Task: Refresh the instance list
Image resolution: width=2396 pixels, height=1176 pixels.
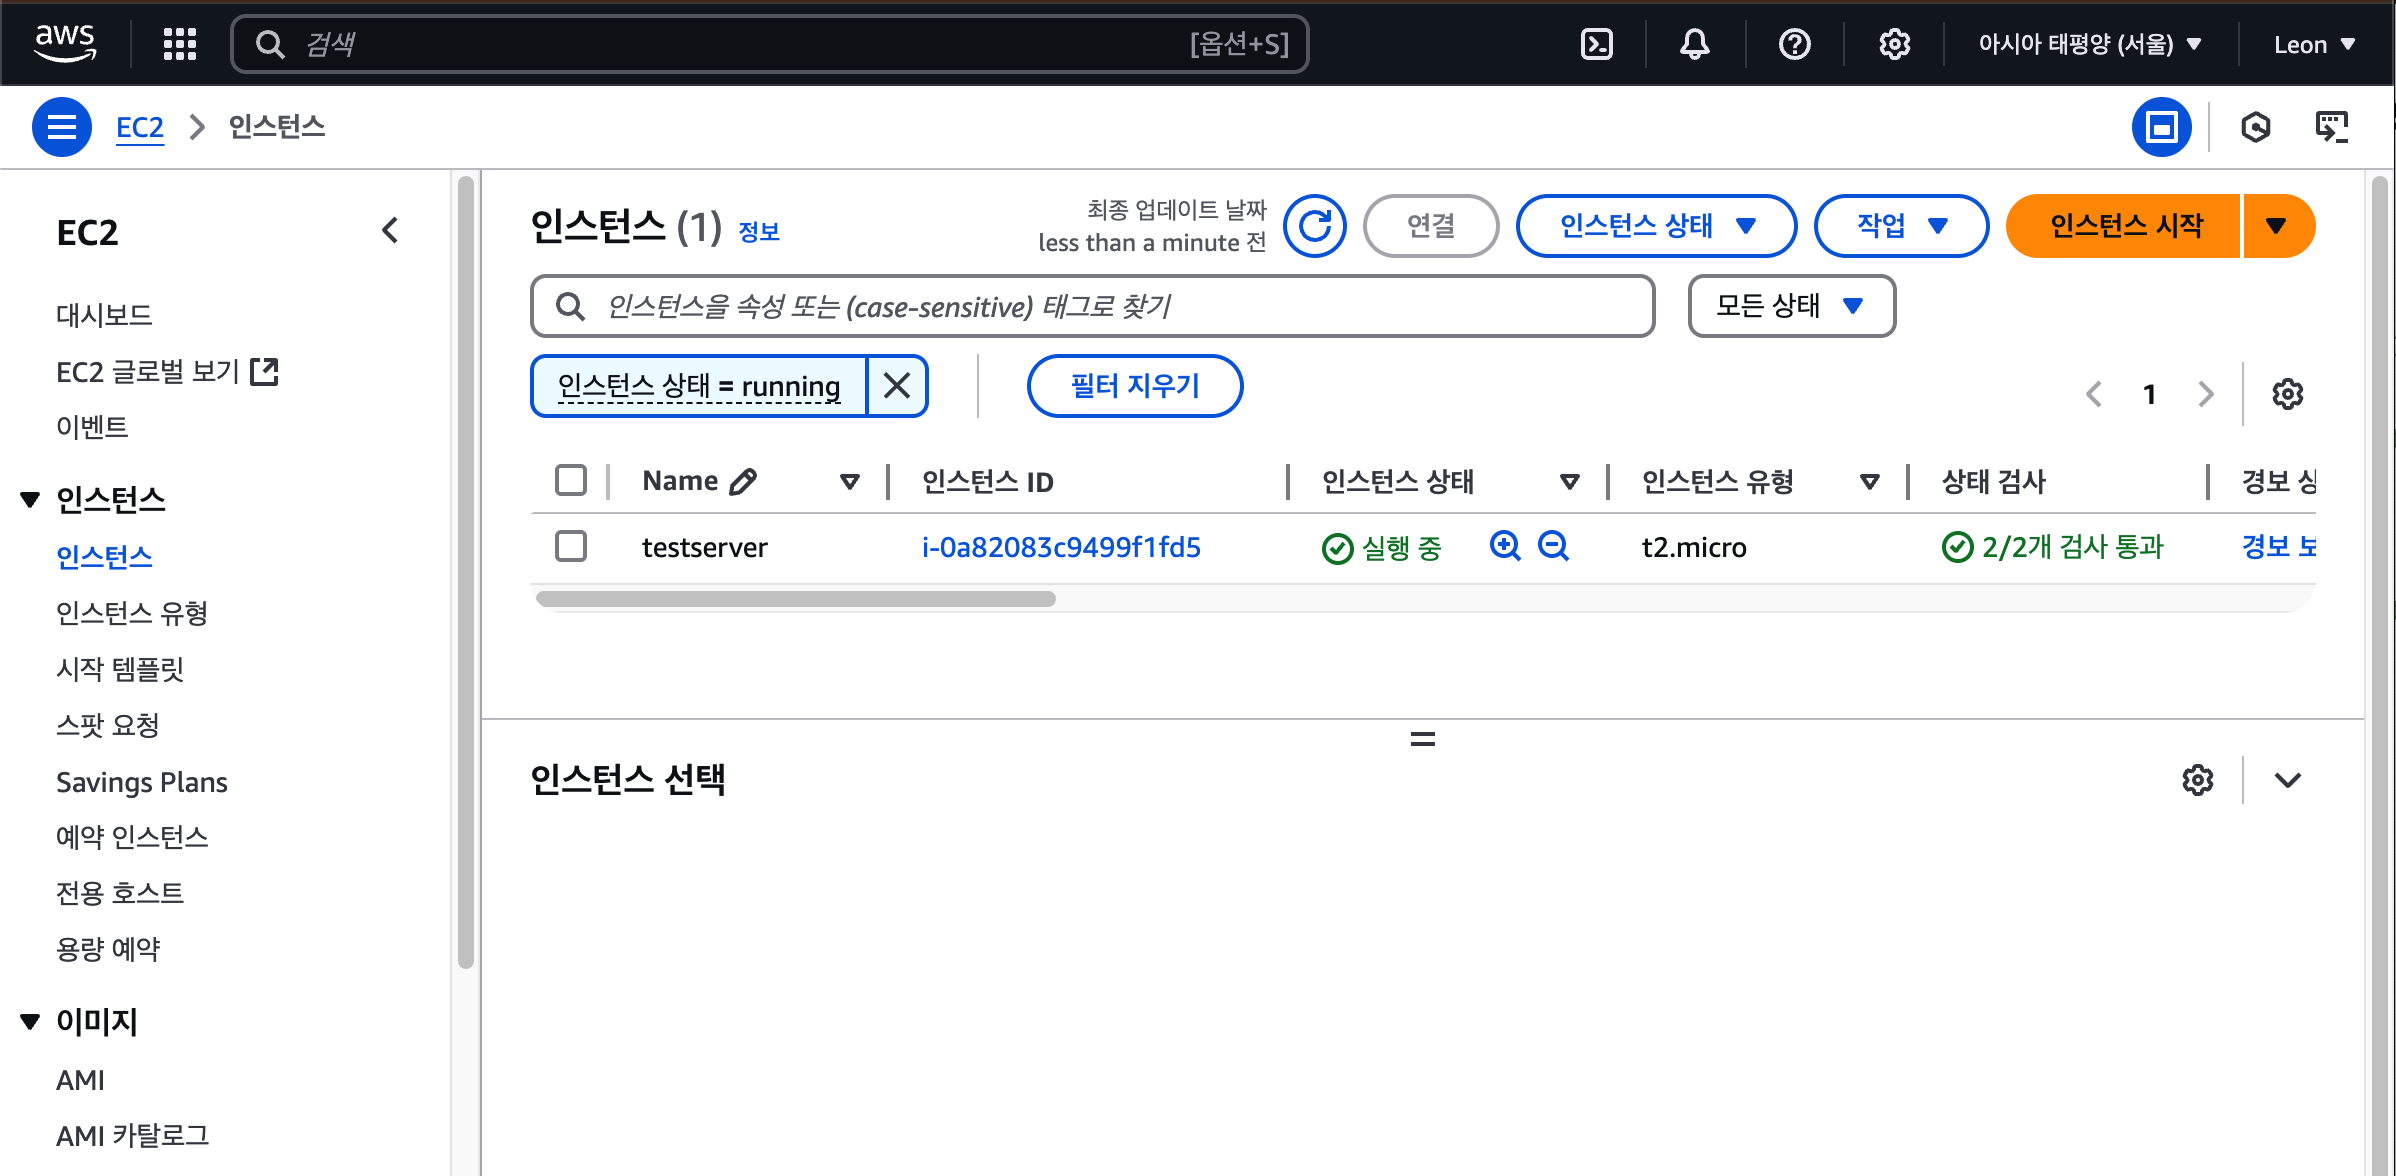Action: pyautogui.click(x=1314, y=226)
